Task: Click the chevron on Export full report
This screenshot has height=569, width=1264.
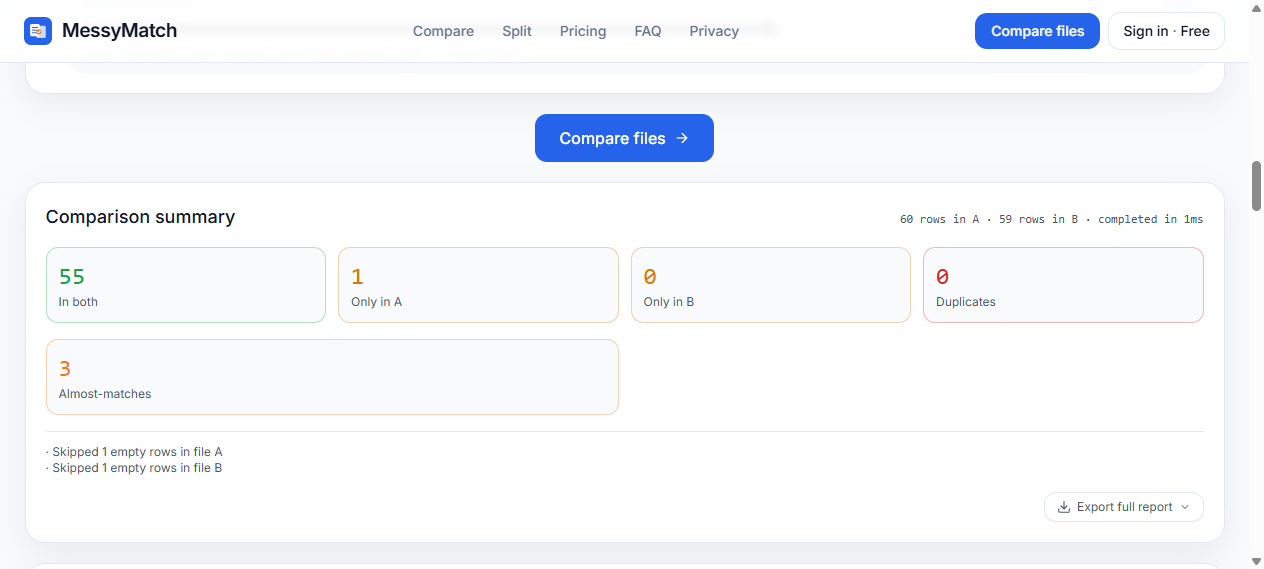Action: tap(1185, 507)
